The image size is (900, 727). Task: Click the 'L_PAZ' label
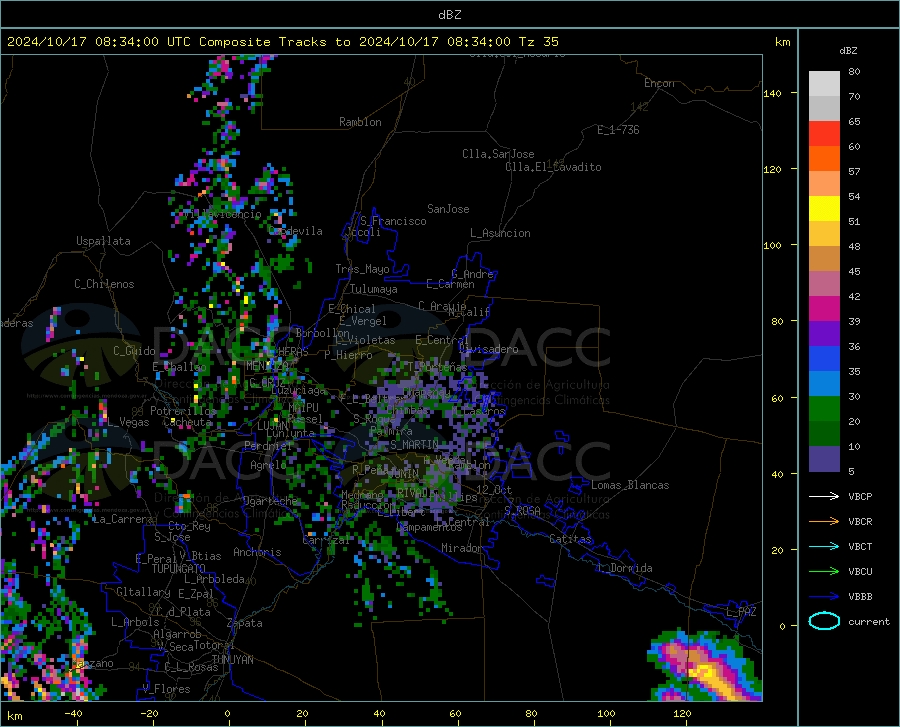(x=741, y=612)
